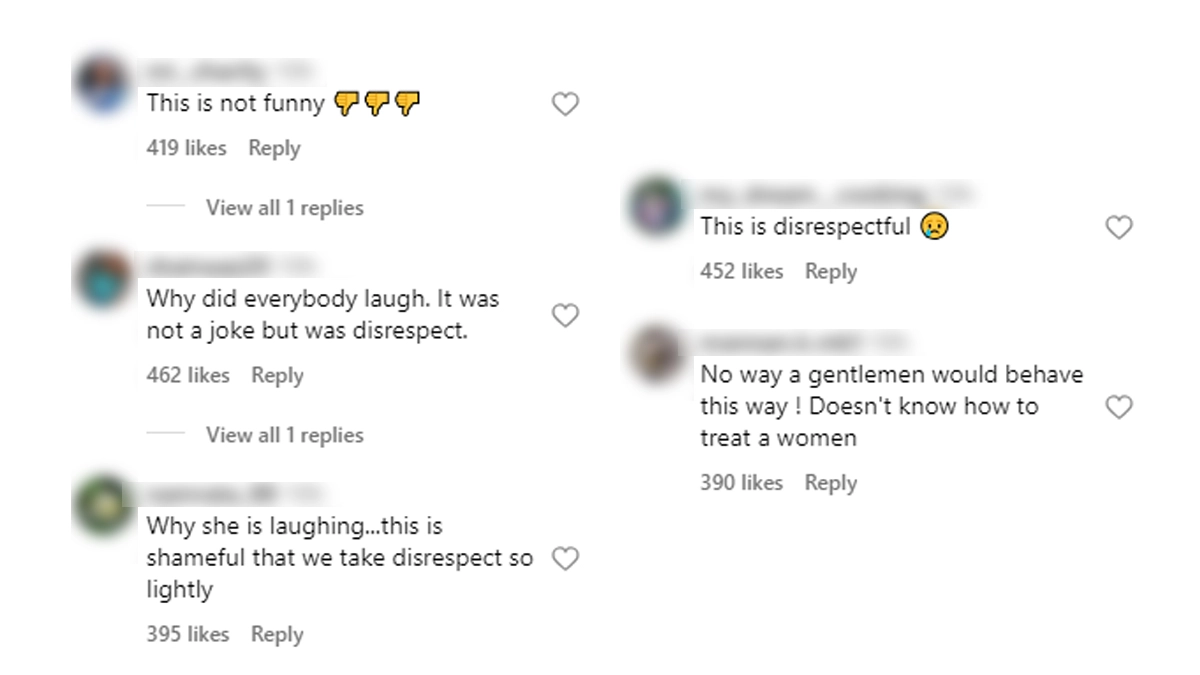Image resolution: width=1200 pixels, height=675 pixels.
Task: Show who liked via "419 likes"
Action: pos(186,148)
